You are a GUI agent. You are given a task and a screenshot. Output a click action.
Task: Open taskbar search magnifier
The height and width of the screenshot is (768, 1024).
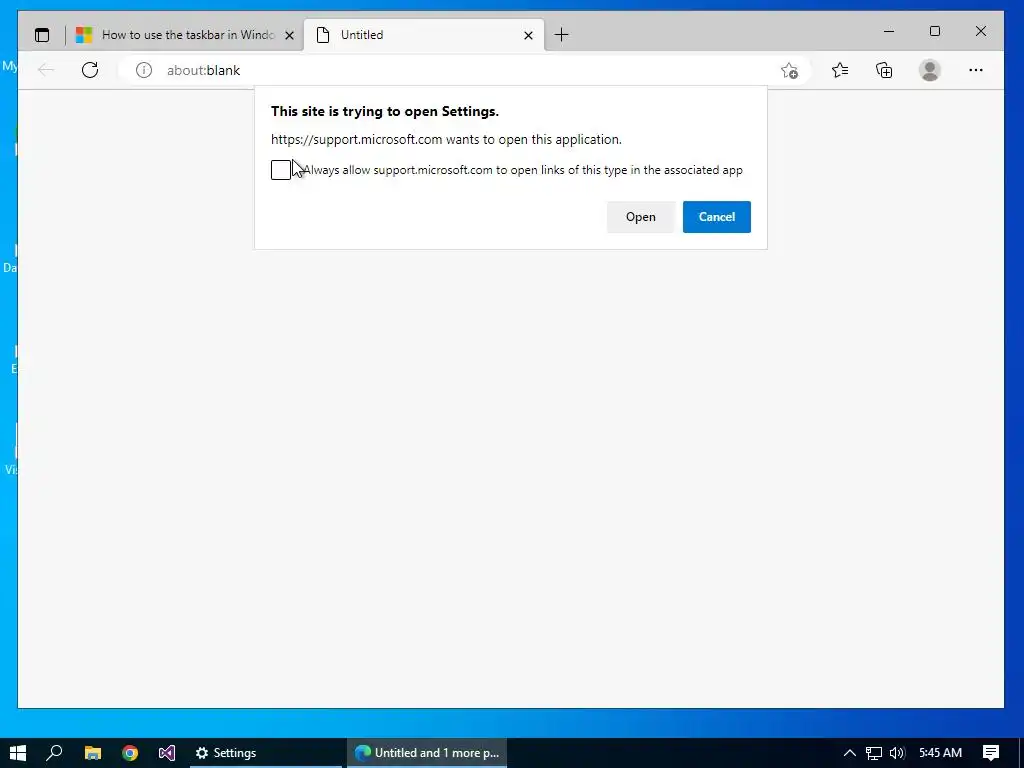tap(55, 753)
